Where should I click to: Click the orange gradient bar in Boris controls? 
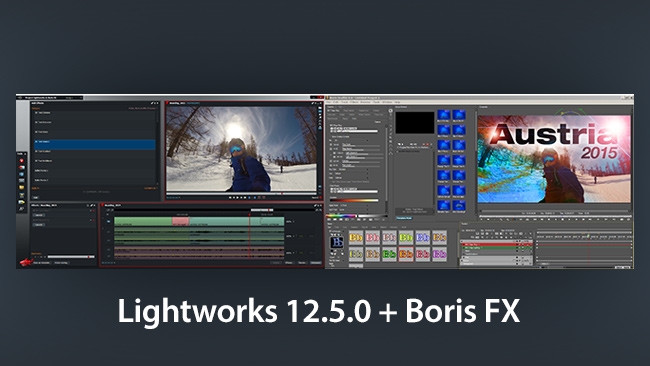point(354,200)
